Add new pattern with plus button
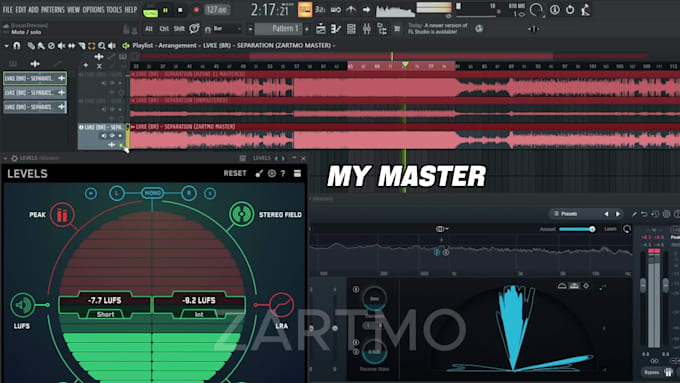Image resolution: width=680 pixels, height=383 pixels. (307, 29)
